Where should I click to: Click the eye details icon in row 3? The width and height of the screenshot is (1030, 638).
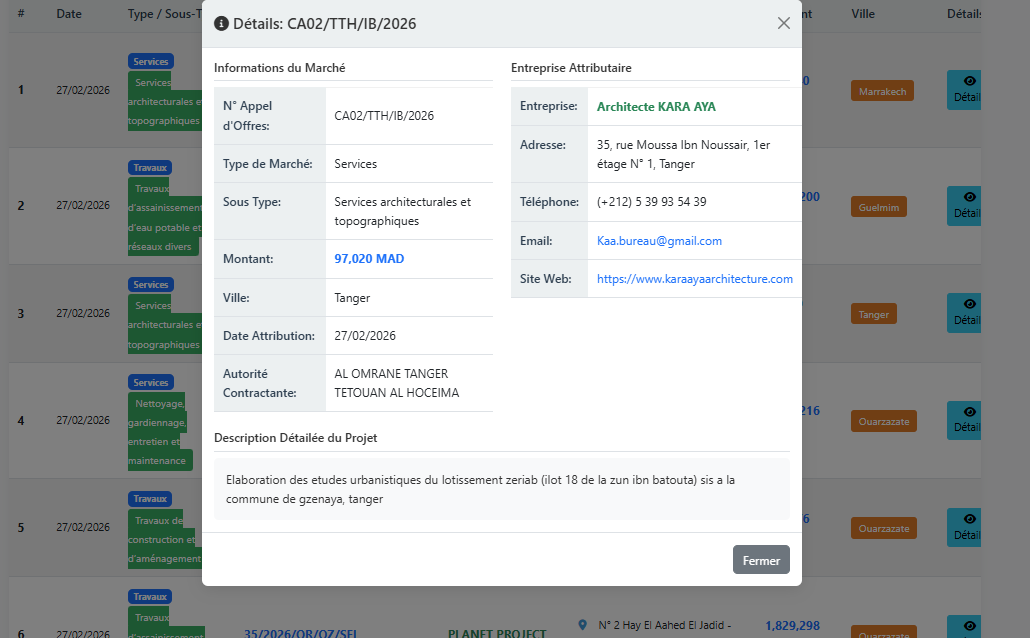tap(968, 303)
